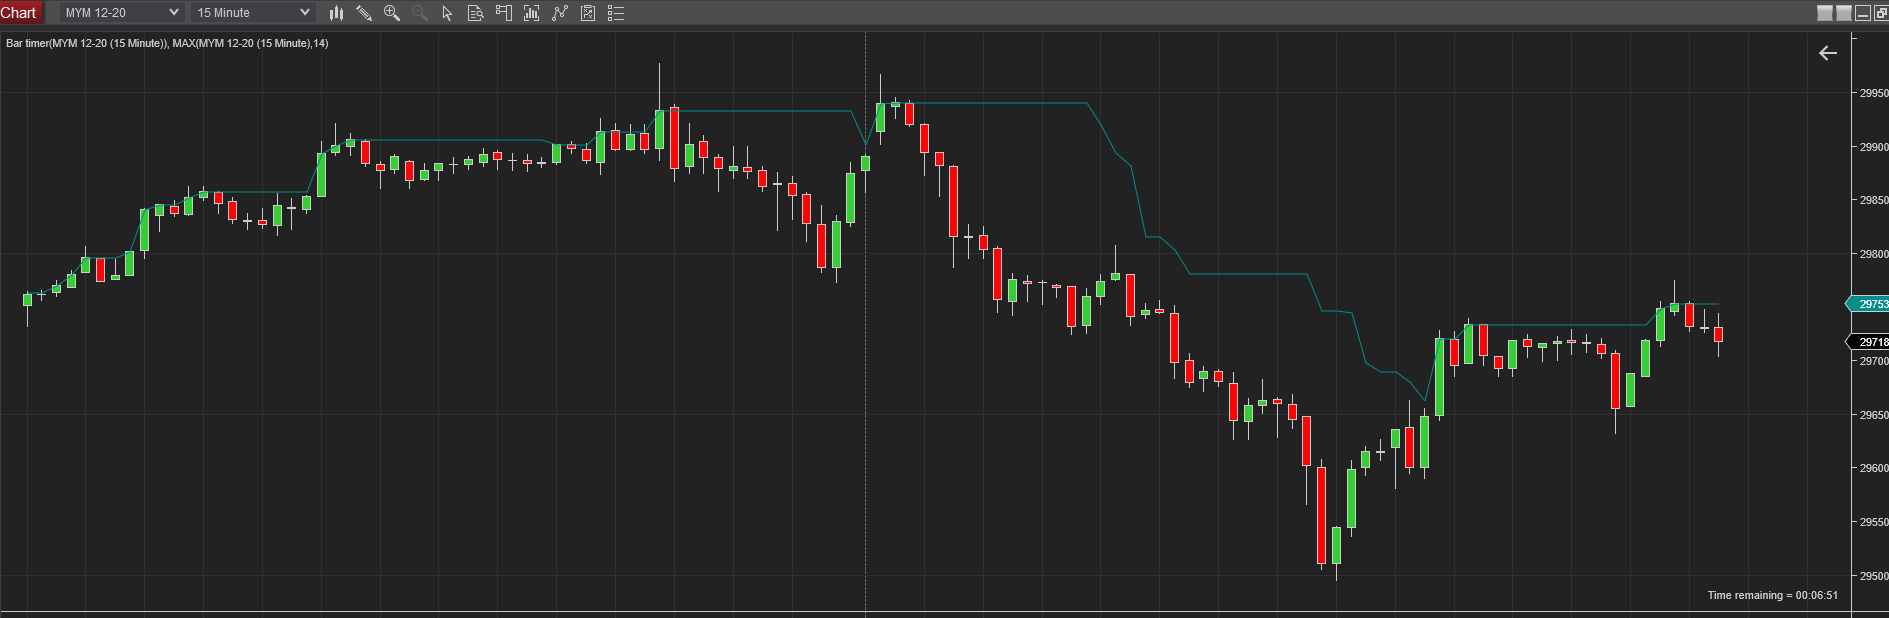Screen dimensions: 1889x618
Task: Open the Indicators bar-chart icon
Action: click(532, 13)
